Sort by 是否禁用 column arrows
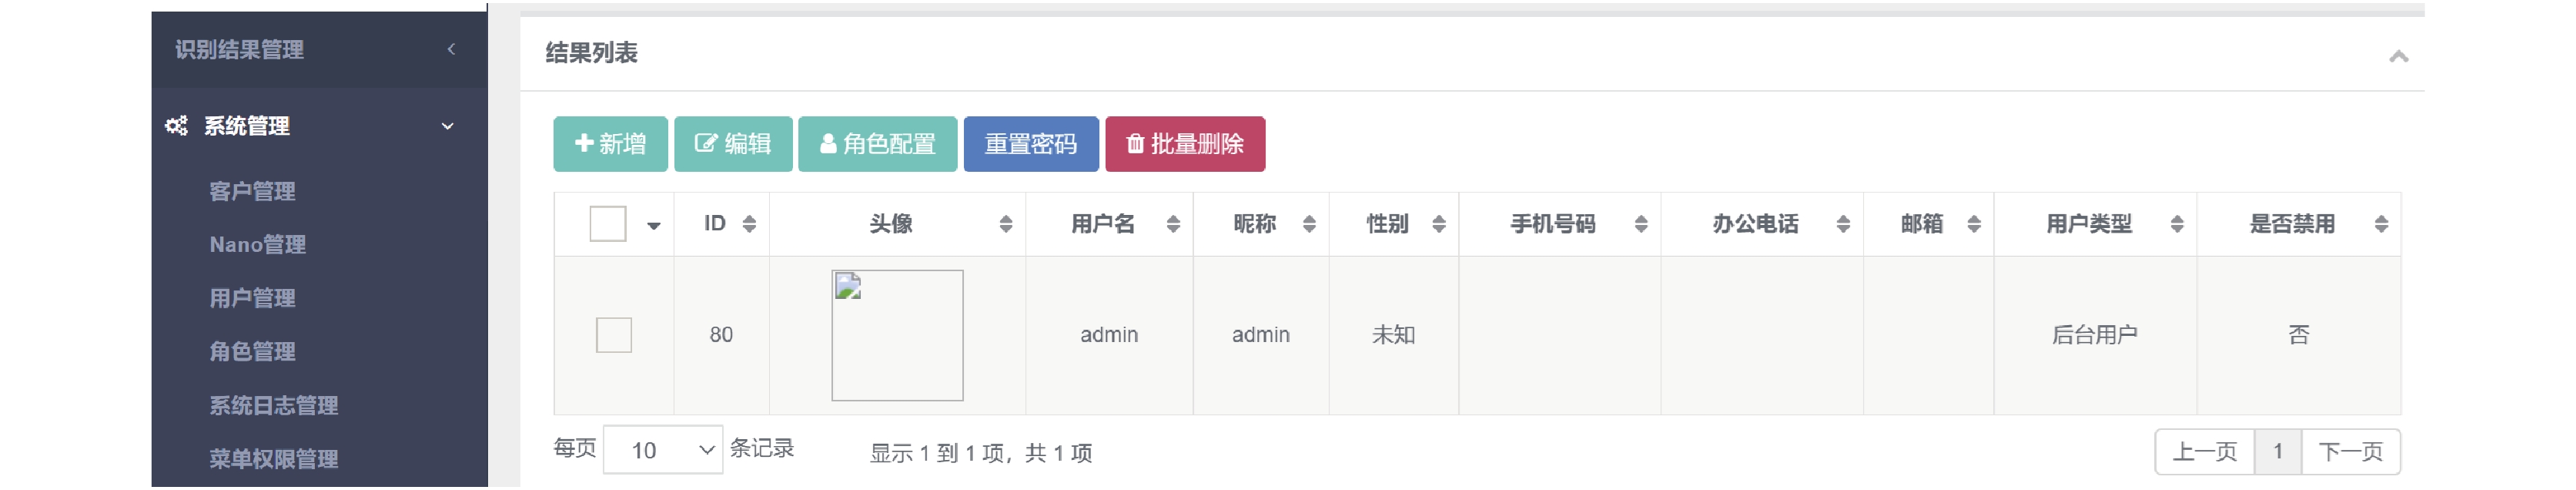Screen dimensions: 2576x490 [2381, 224]
